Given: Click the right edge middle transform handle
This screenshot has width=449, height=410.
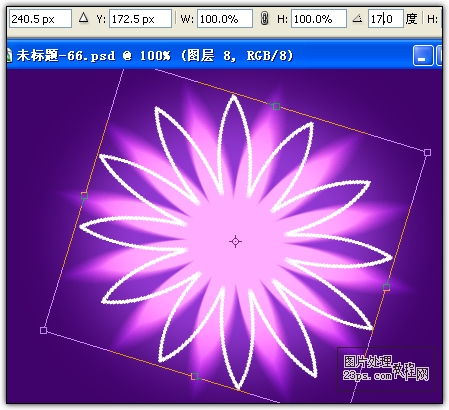Looking at the screenshot, I should click(x=386, y=287).
